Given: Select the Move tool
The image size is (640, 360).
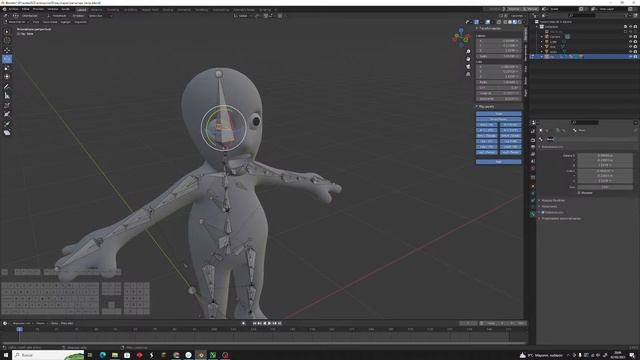Looking at the screenshot, I should coord(7,50).
